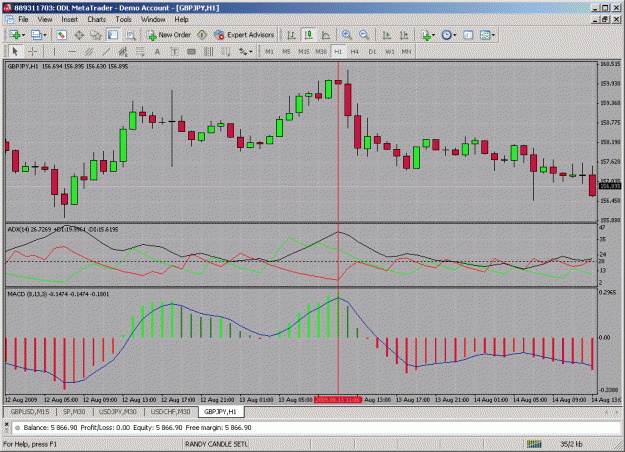Switch to the GBPUSD,M15 chart tab
The image size is (625, 452).
click(x=30, y=412)
